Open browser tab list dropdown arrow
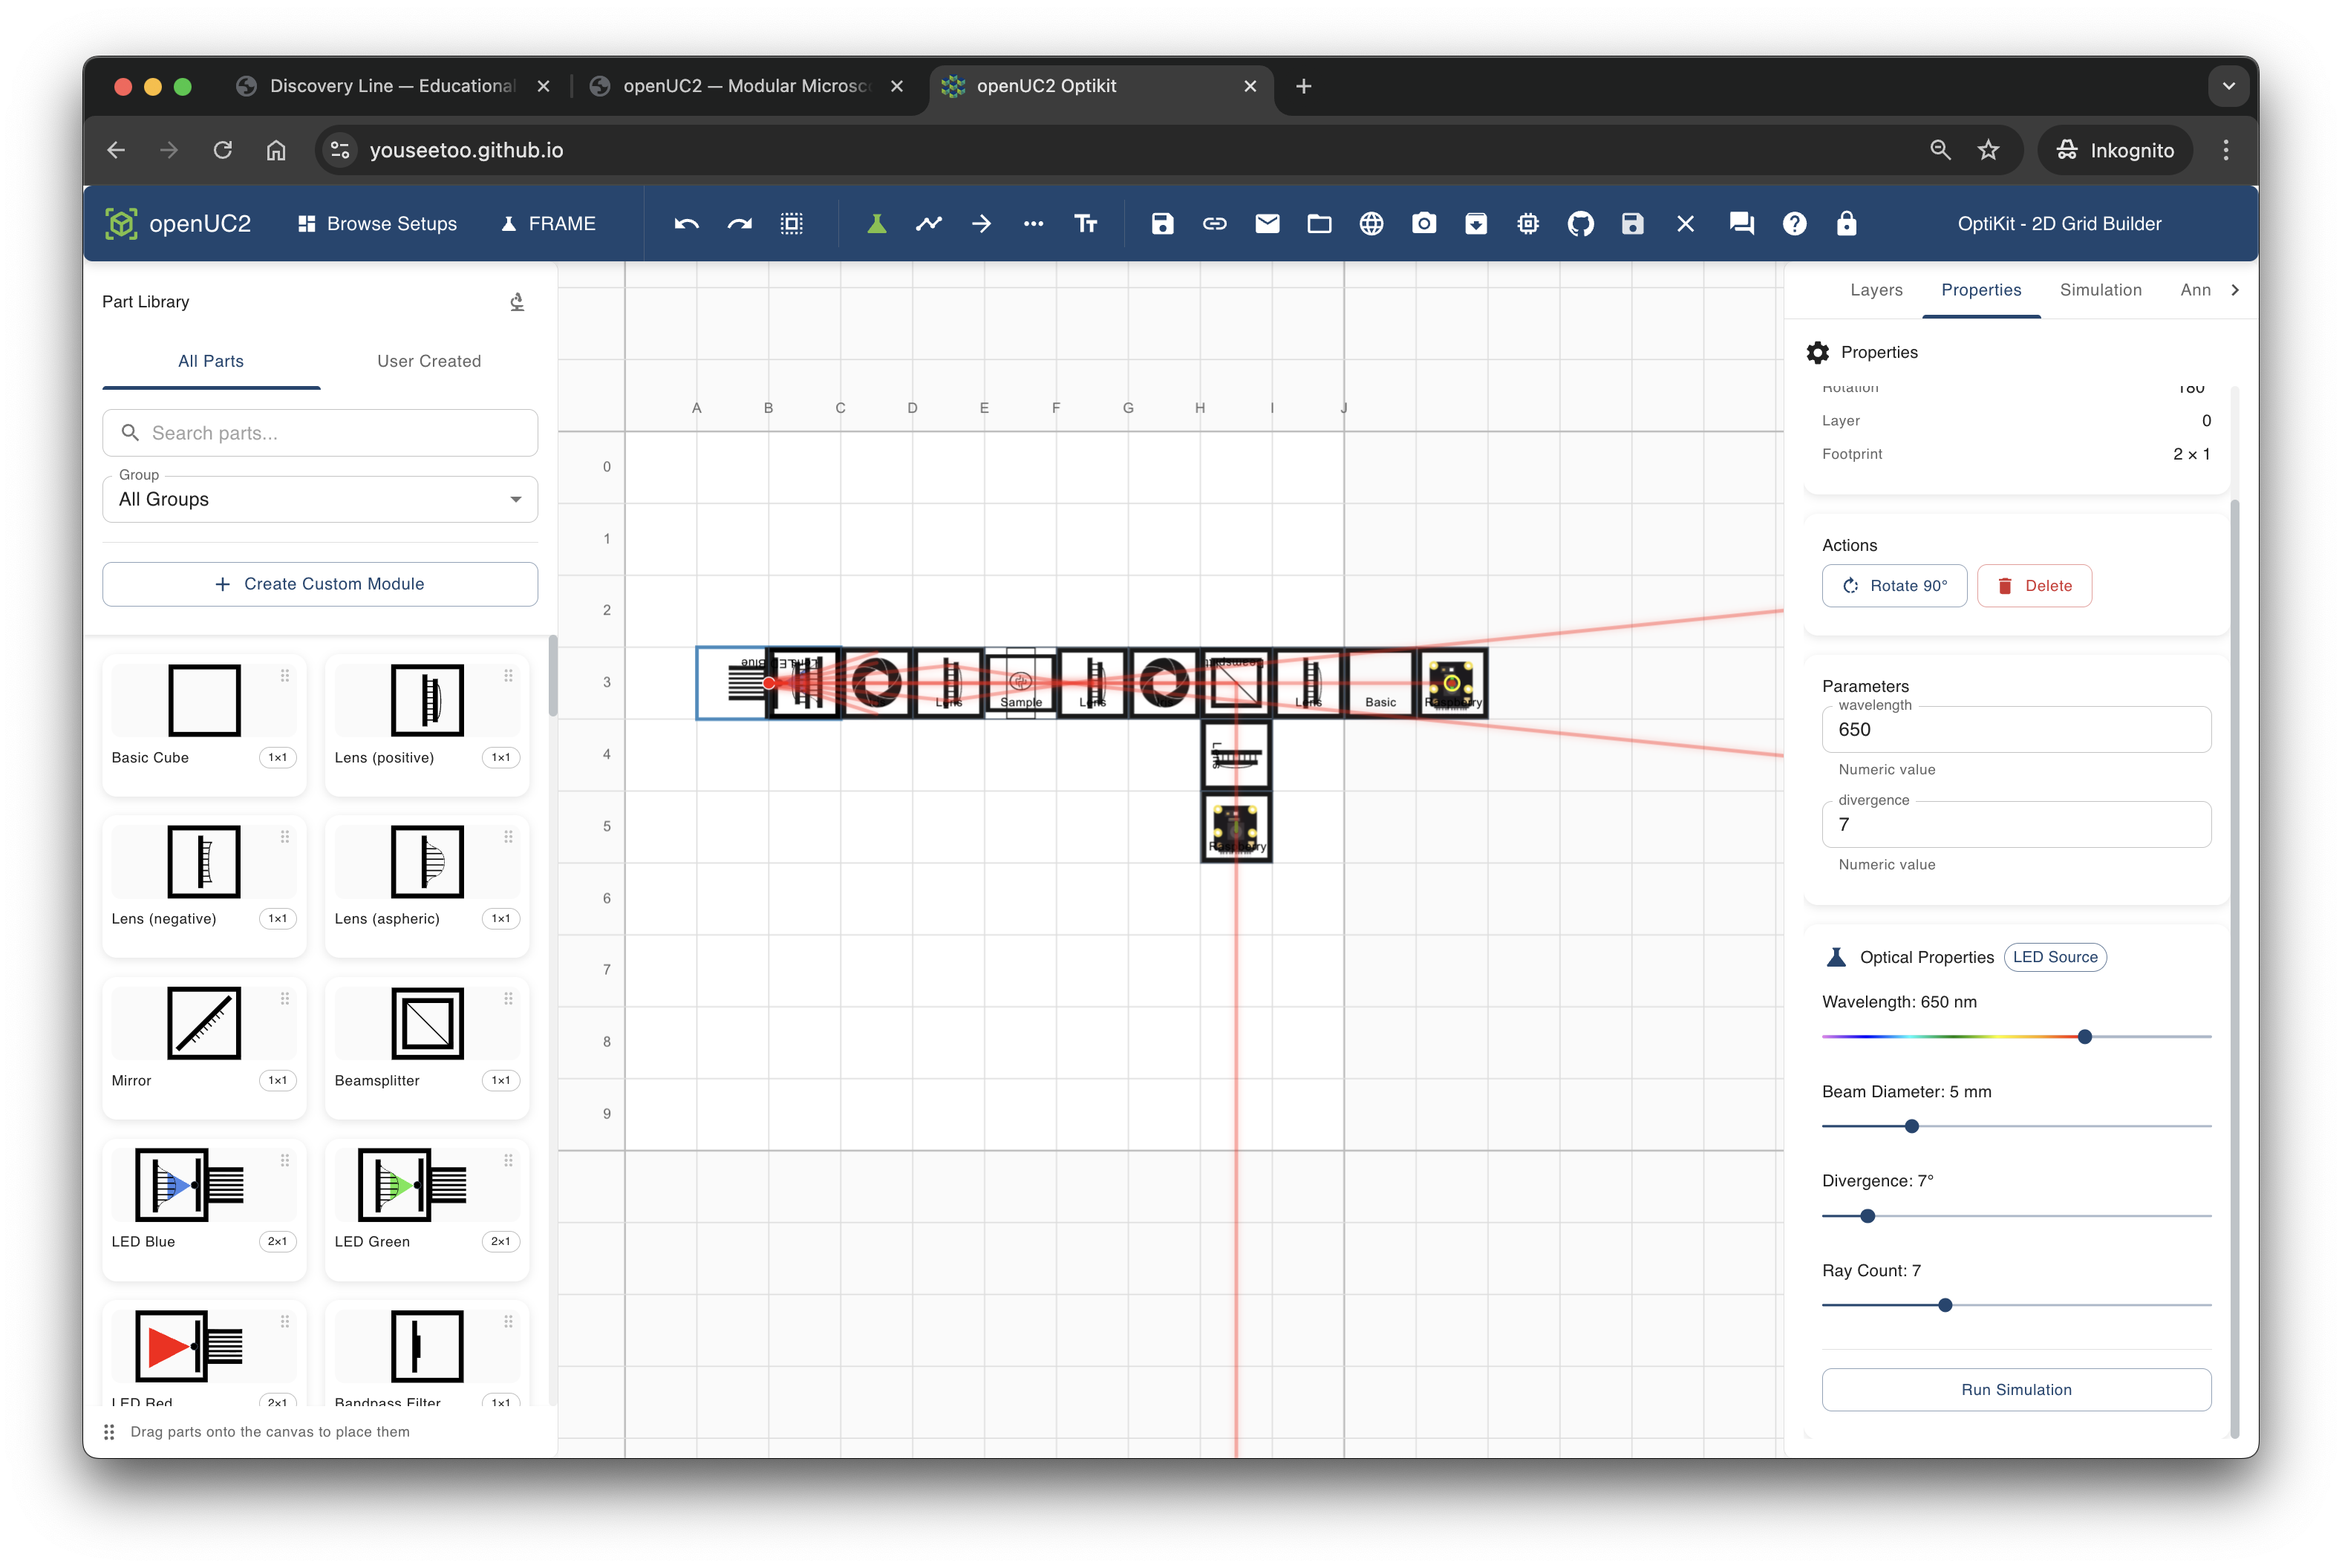 click(x=2228, y=86)
